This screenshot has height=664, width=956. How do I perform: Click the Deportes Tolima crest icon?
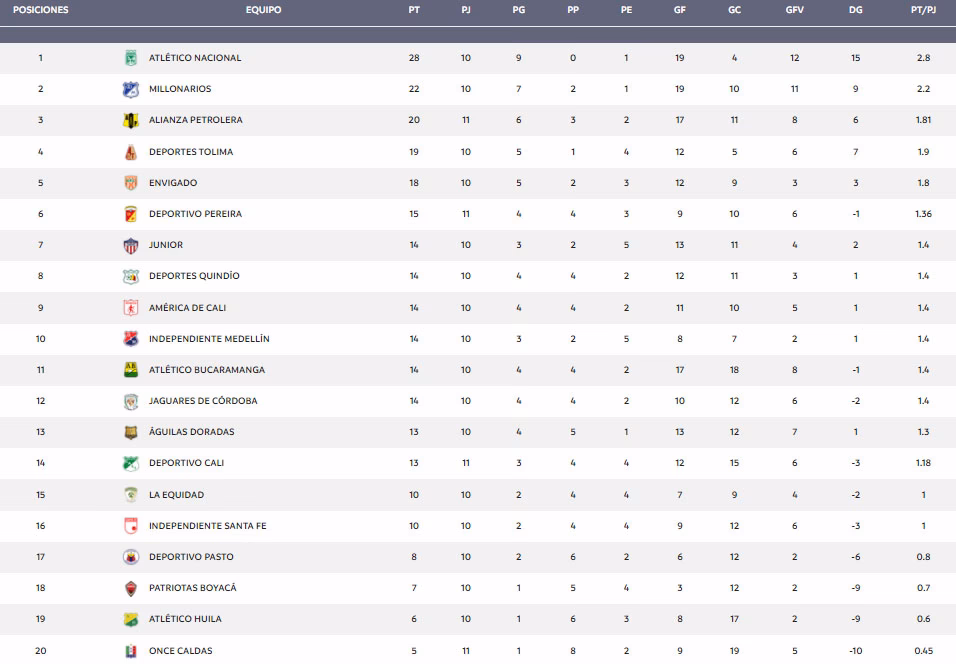pos(130,152)
